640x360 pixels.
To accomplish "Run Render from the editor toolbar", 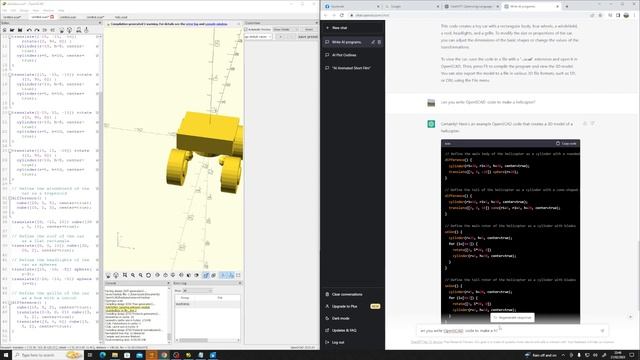I will [69, 30].
